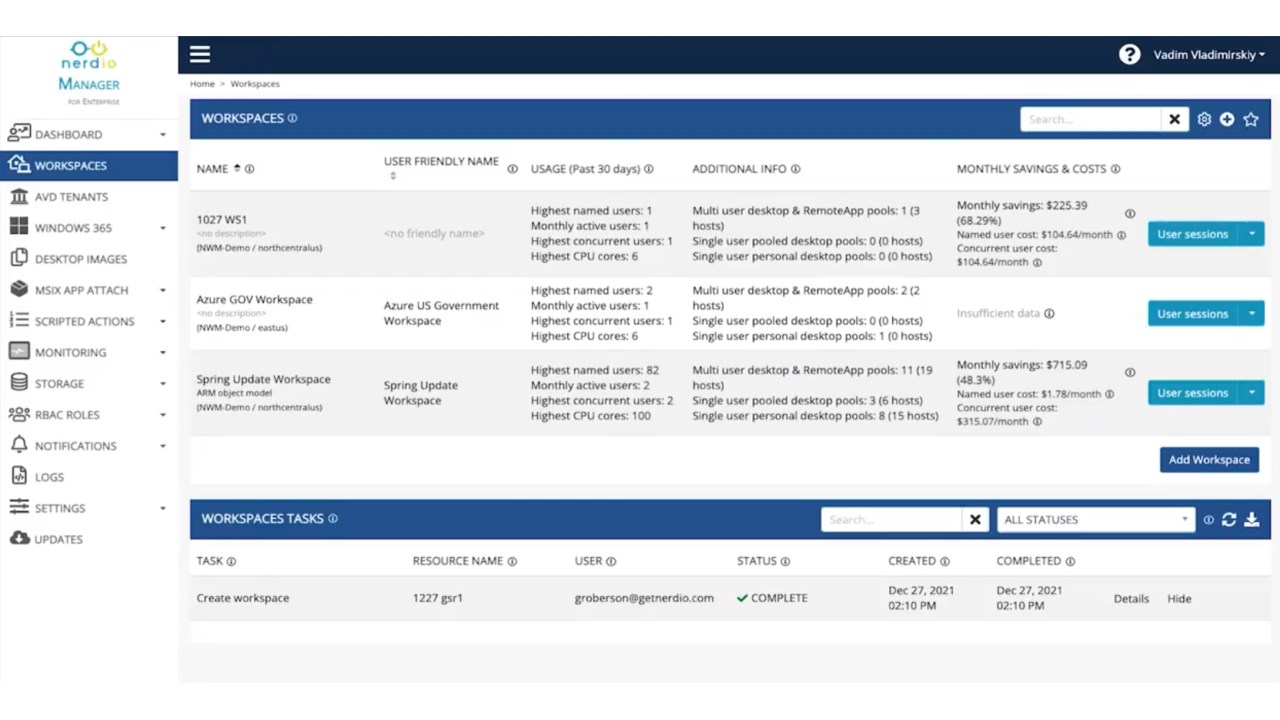Open Settings sidebar item
The height and width of the screenshot is (720, 1280).
[89, 508]
